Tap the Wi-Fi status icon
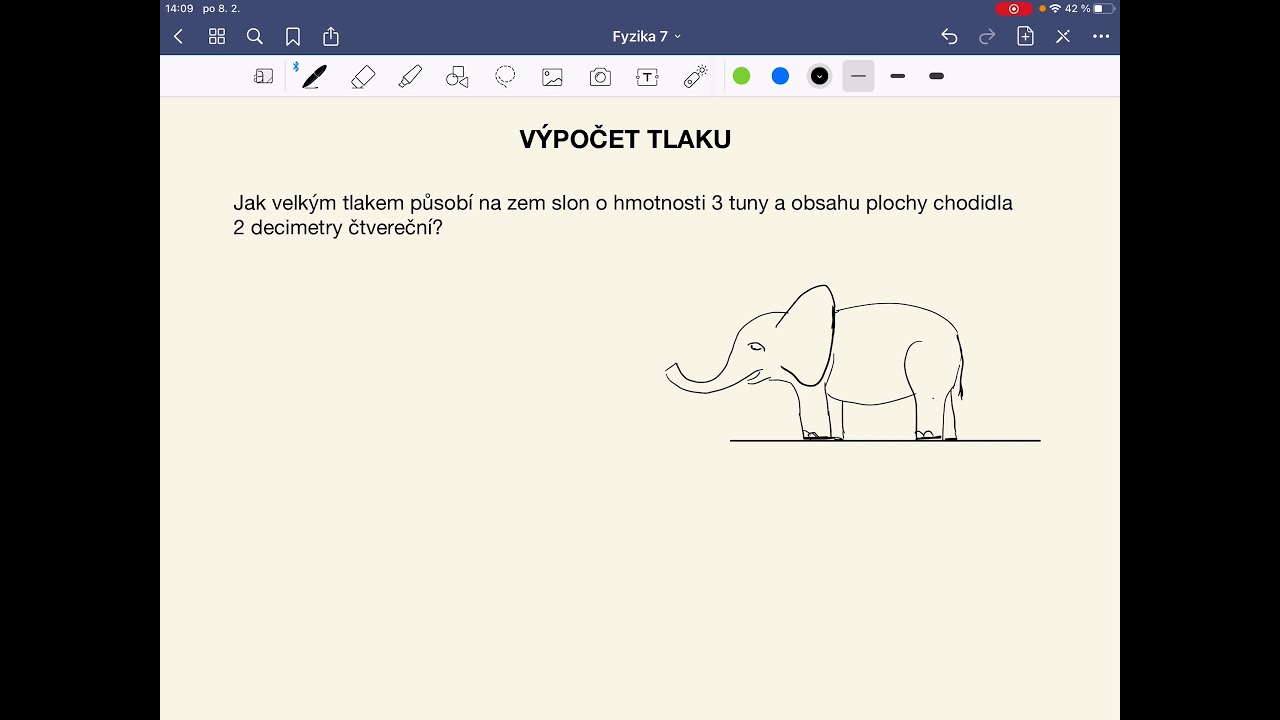The width and height of the screenshot is (1280, 720). tap(1055, 9)
